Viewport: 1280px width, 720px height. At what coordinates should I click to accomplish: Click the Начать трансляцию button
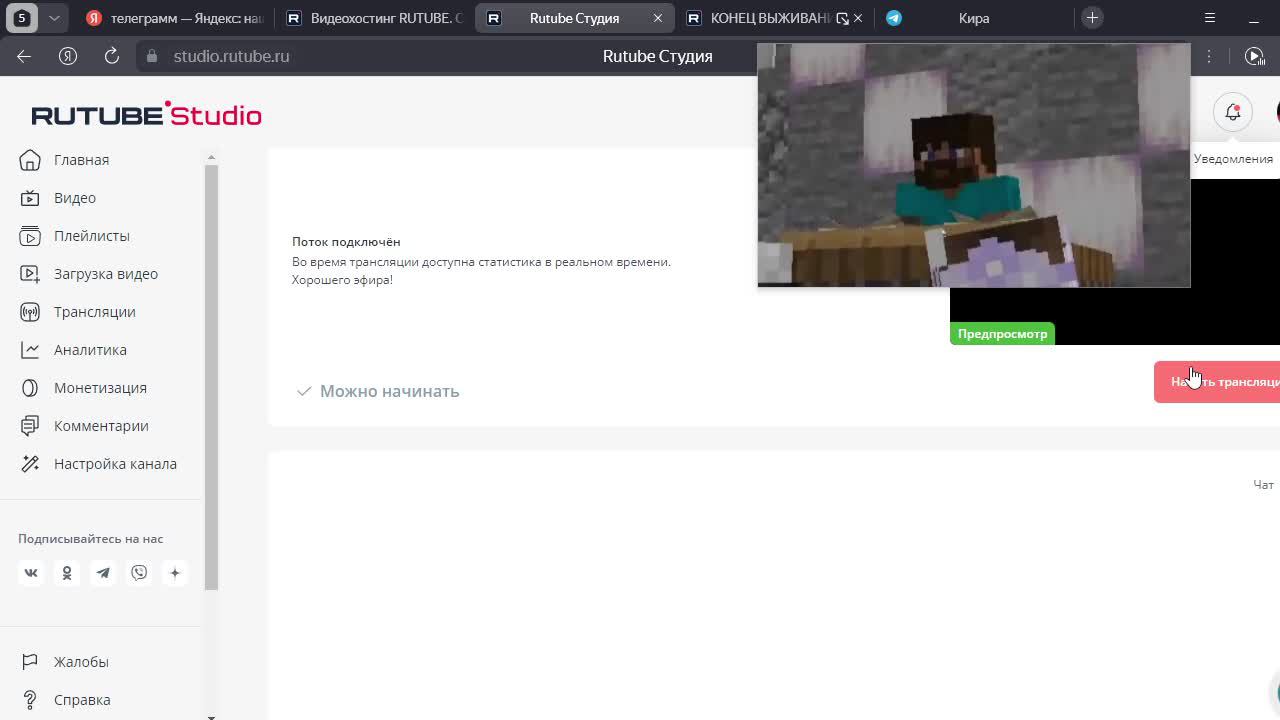click(x=1217, y=382)
